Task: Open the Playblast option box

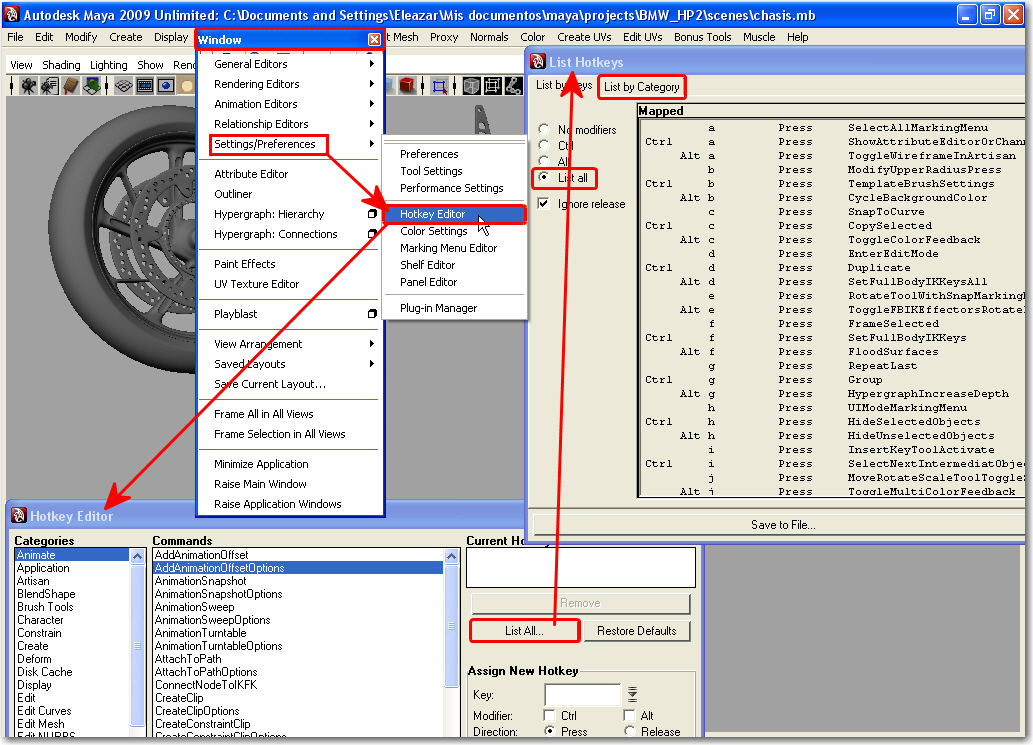Action: [x=372, y=314]
